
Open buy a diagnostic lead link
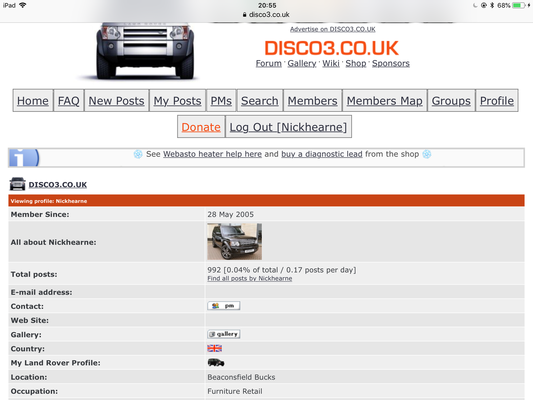point(322,154)
